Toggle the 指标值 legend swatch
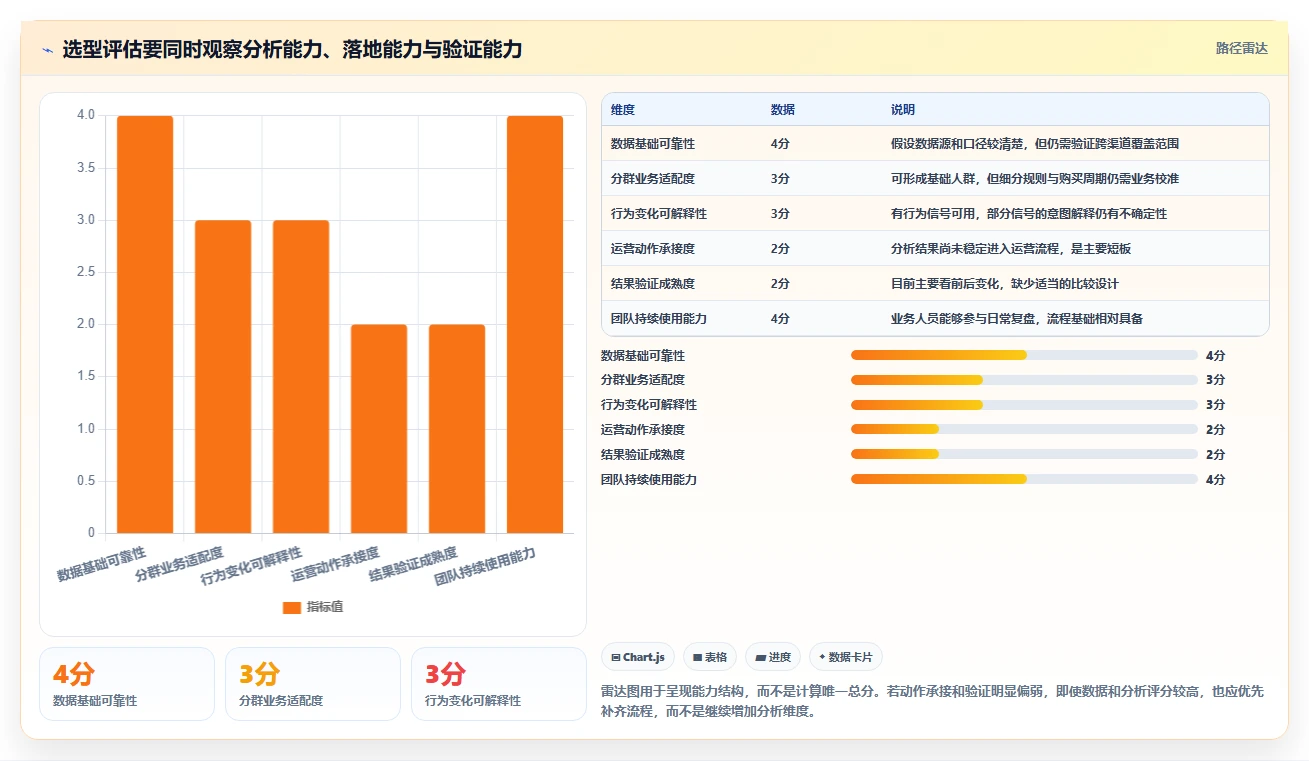Image resolution: width=1309 pixels, height=761 pixels. pyautogui.click(x=292, y=607)
